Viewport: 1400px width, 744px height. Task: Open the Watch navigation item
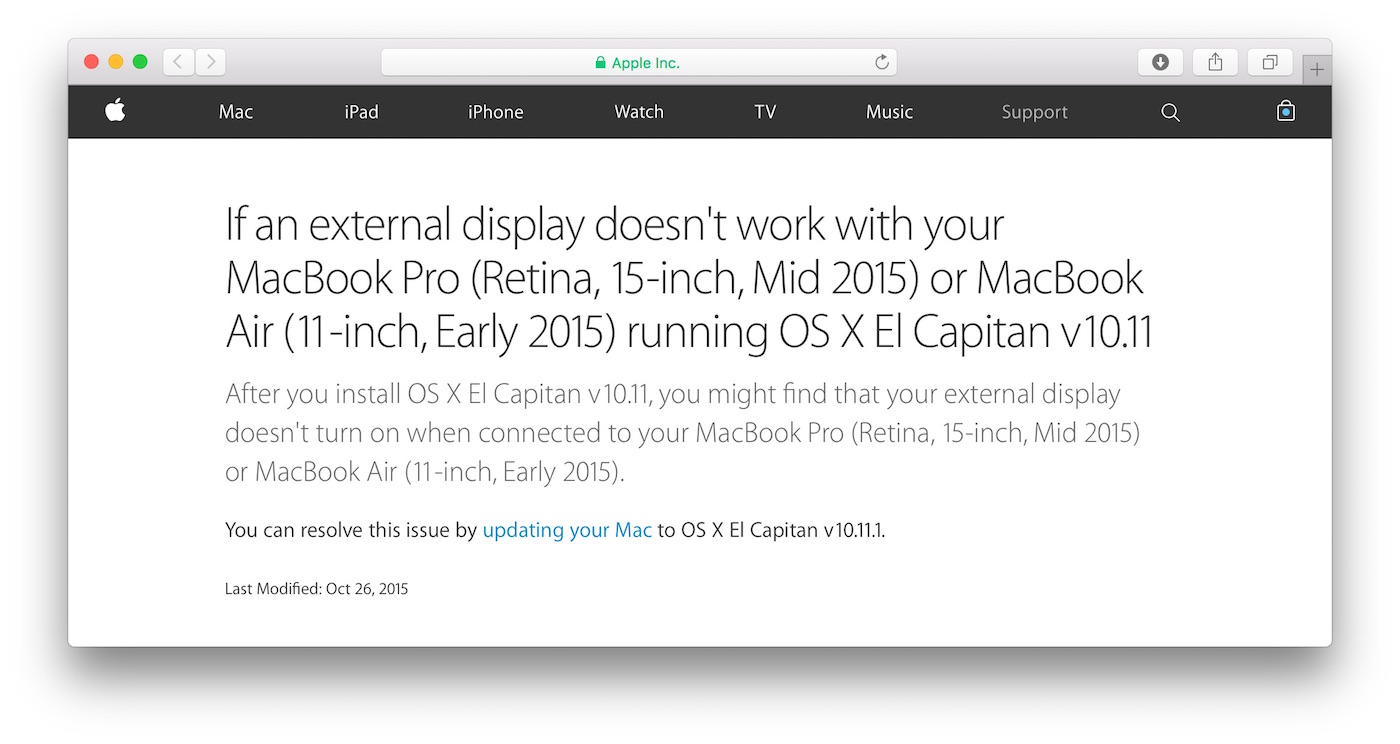[x=639, y=112]
